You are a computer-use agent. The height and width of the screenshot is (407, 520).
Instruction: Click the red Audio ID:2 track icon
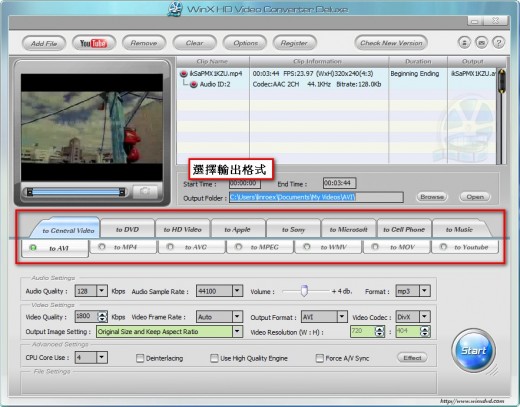coord(194,84)
